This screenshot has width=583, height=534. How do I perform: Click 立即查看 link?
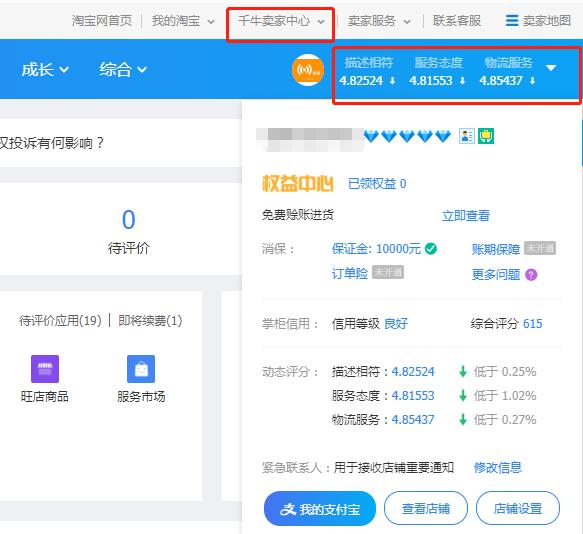[466, 216]
